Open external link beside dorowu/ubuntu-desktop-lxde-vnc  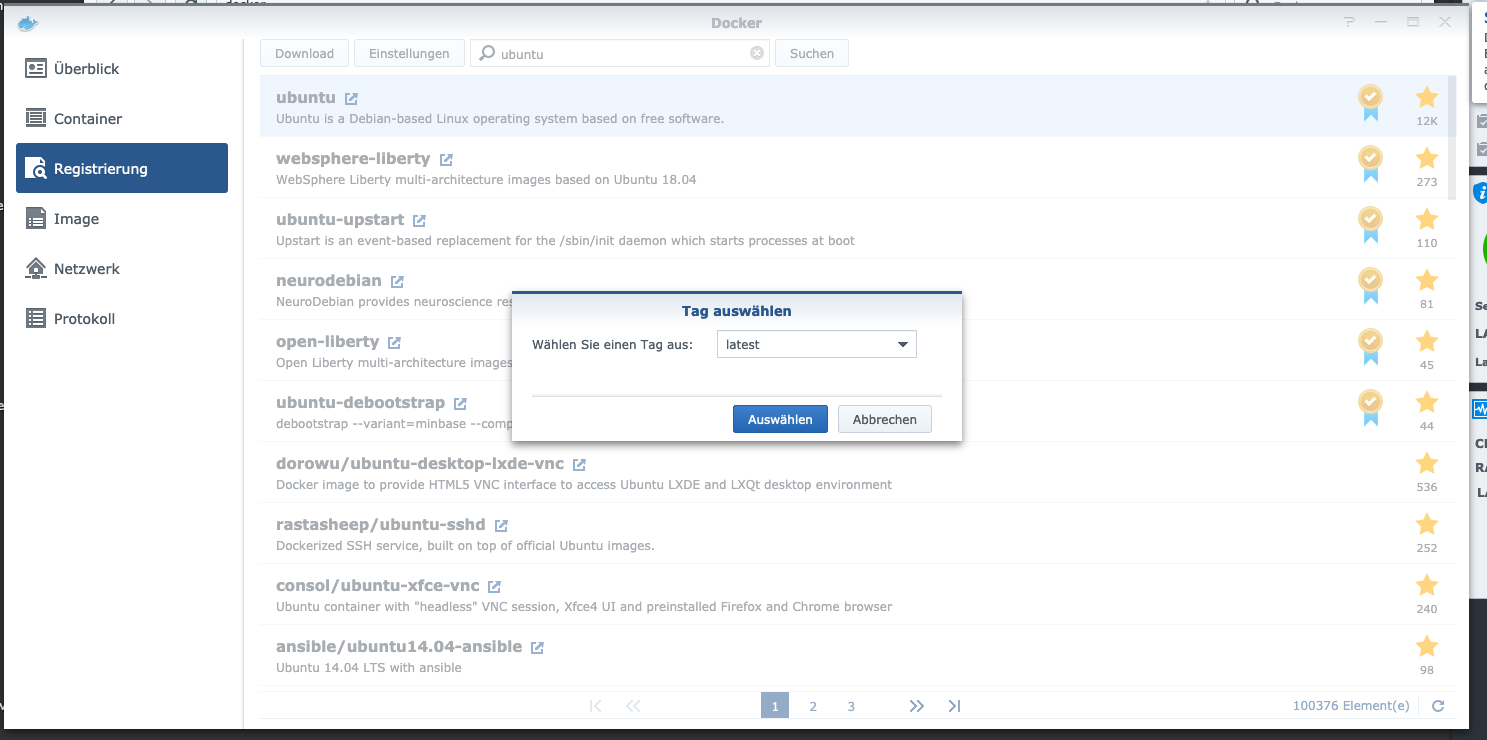[x=579, y=465]
